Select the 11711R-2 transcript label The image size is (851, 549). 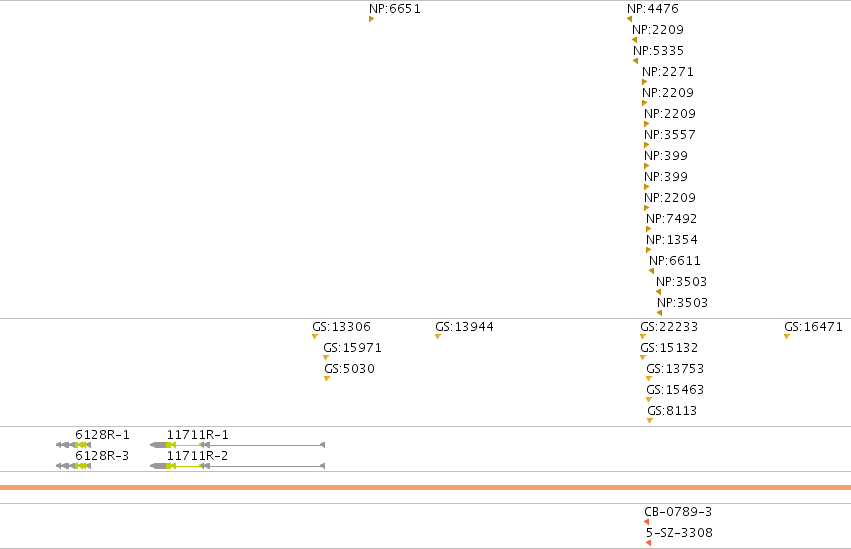tap(198, 456)
